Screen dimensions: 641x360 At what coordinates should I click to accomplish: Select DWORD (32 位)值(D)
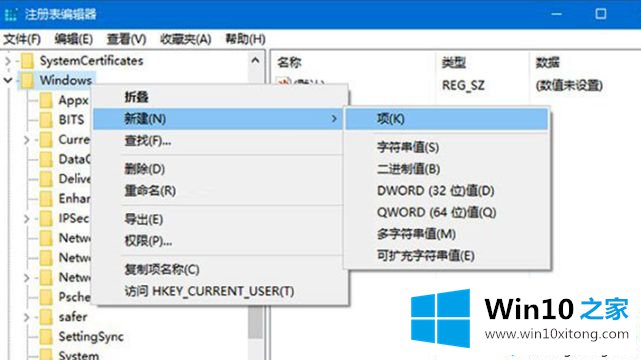pyautogui.click(x=447, y=191)
